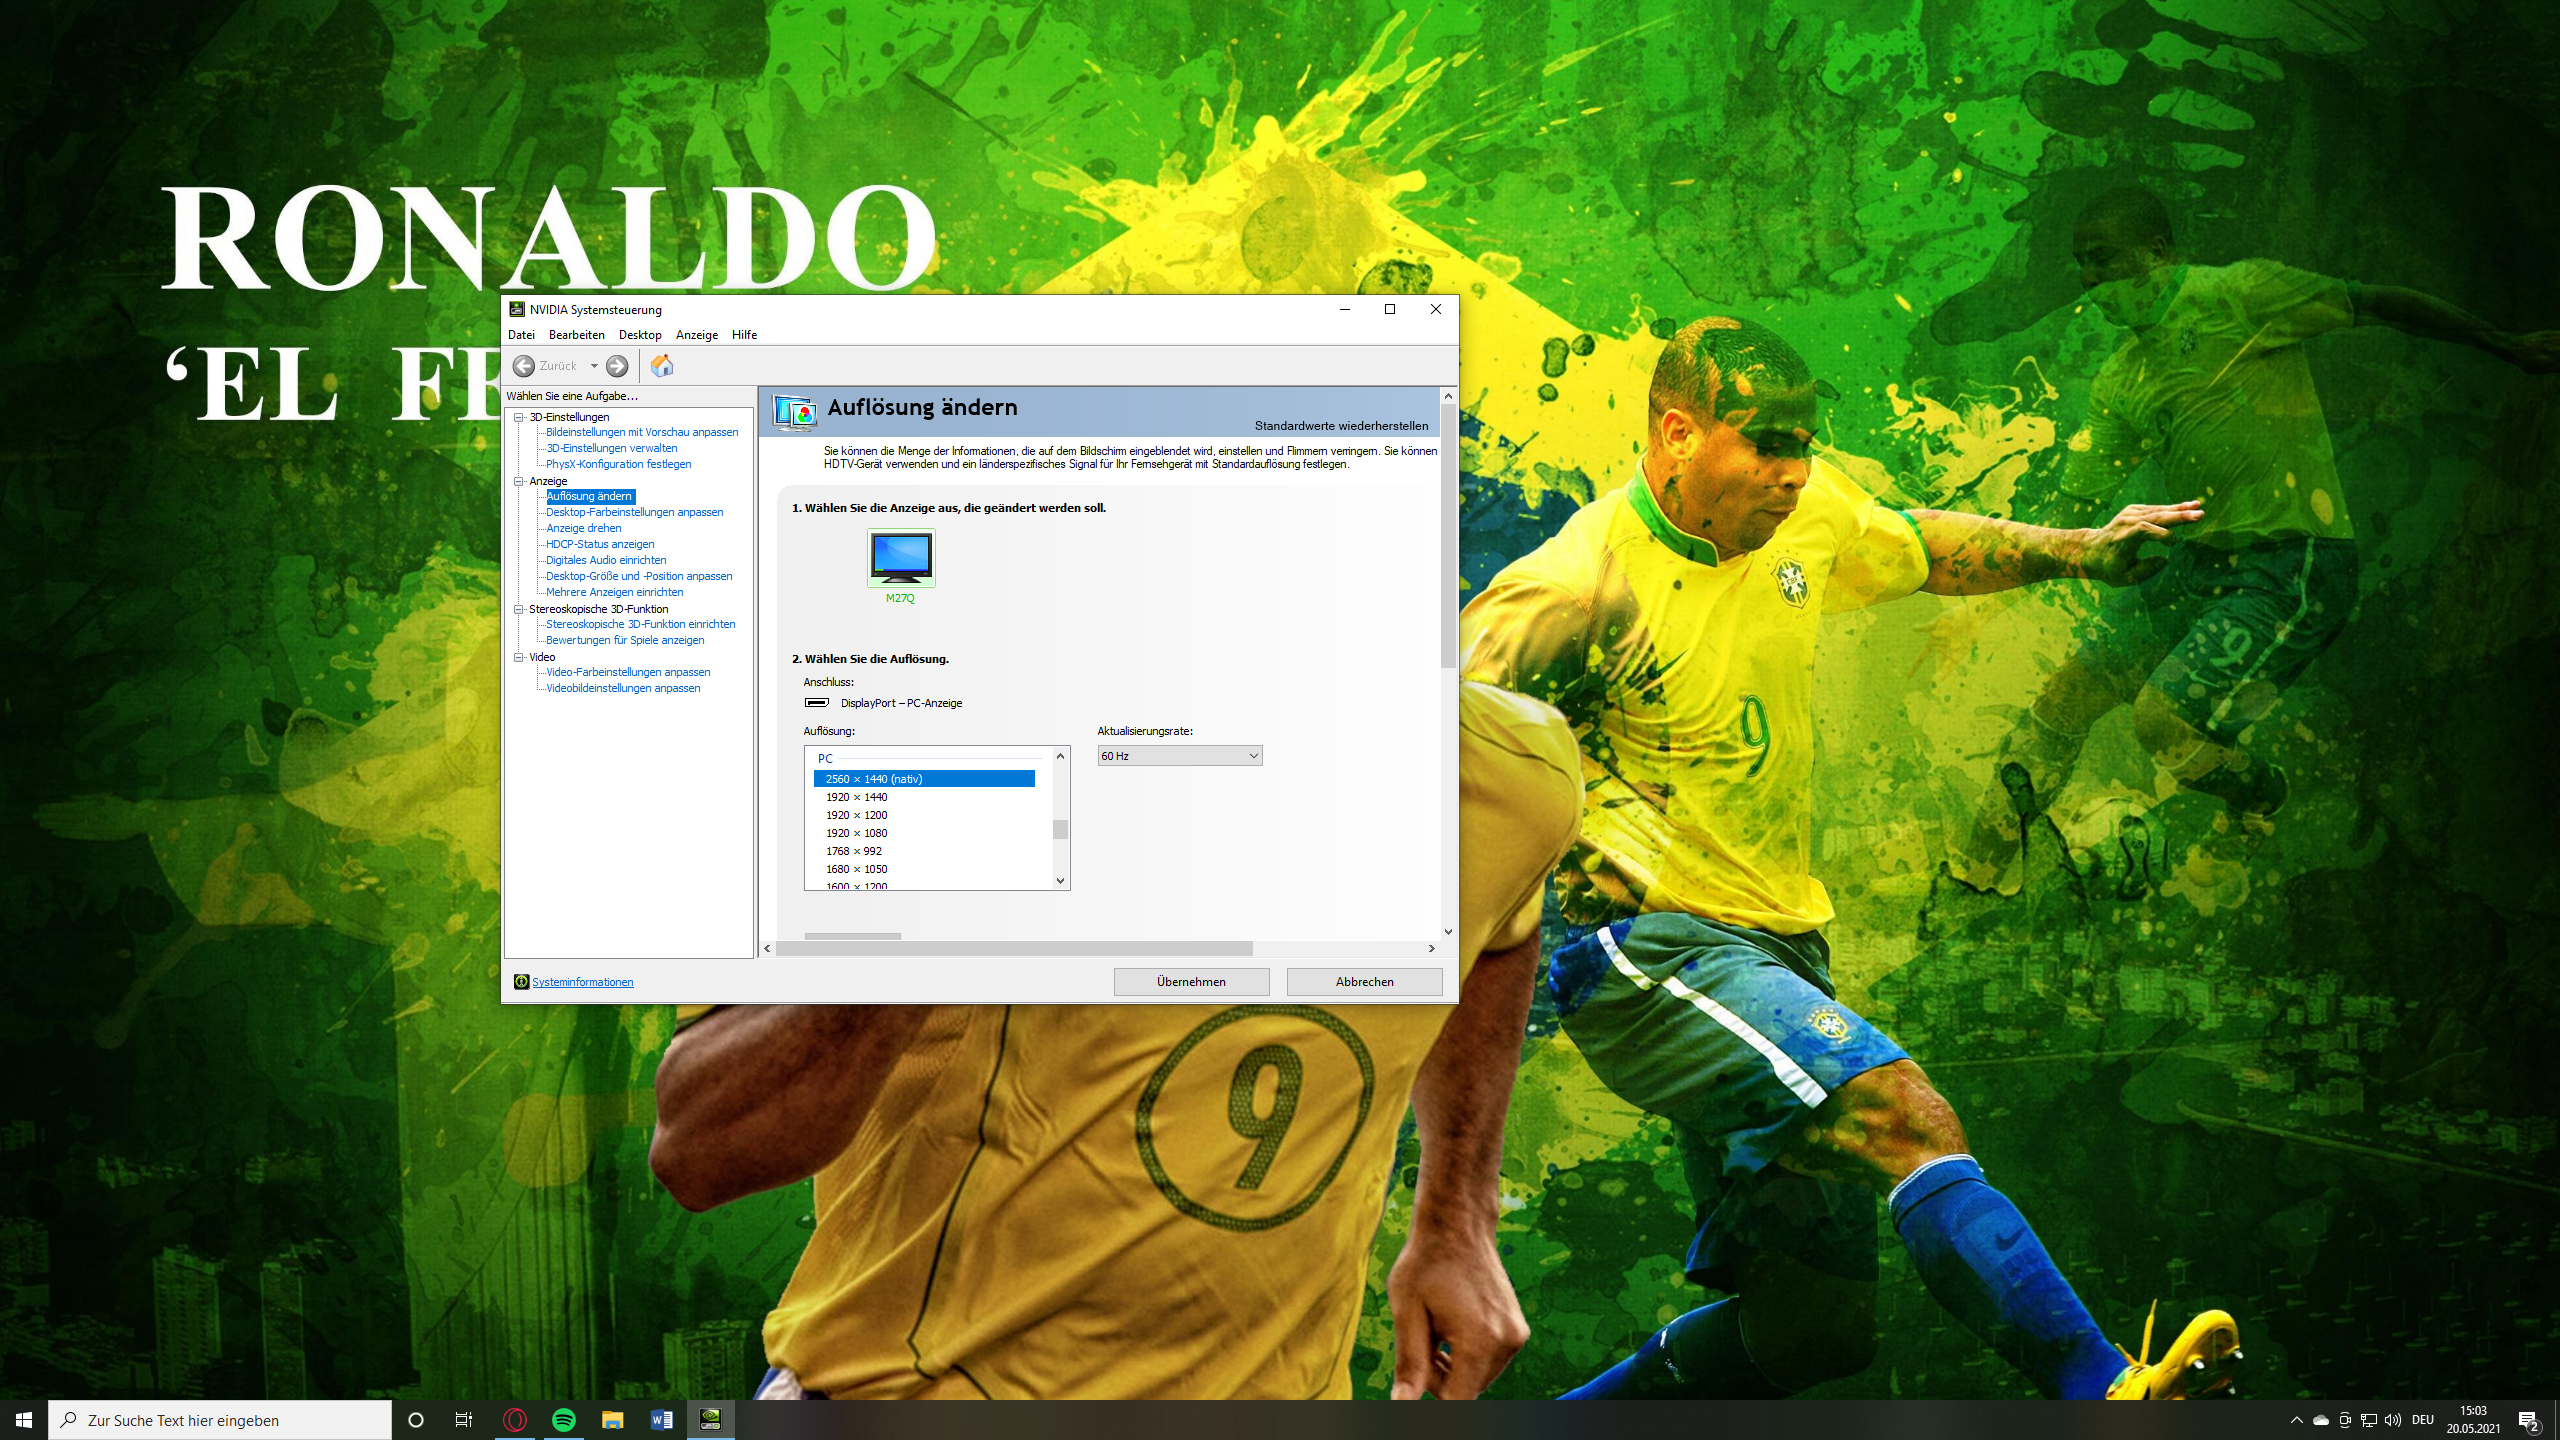Open Spotify from the taskbar

point(564,1420)
